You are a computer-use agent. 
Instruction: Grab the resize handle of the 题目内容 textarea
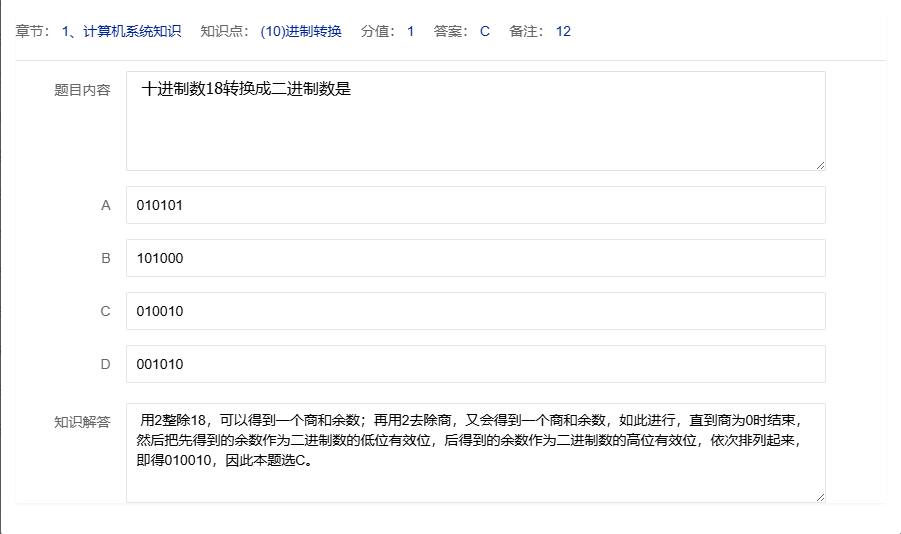click(819, 164)
